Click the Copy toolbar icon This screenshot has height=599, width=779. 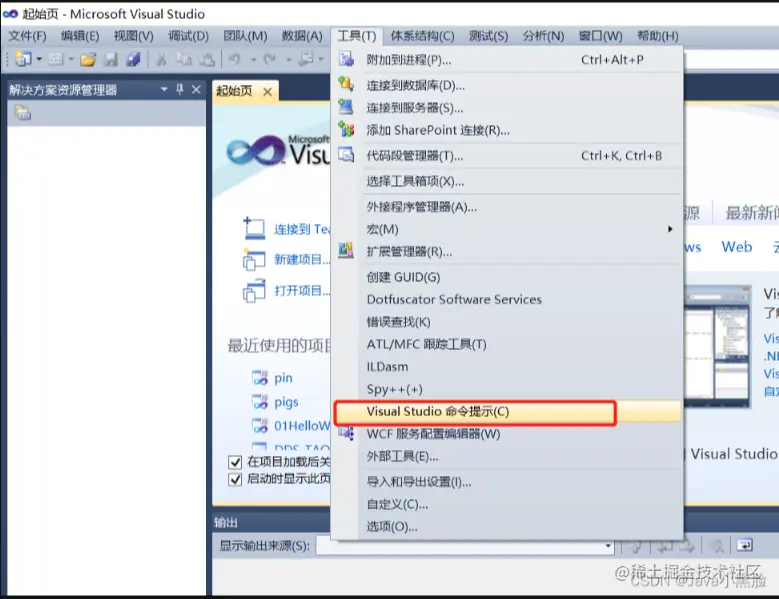click(184, 60)
